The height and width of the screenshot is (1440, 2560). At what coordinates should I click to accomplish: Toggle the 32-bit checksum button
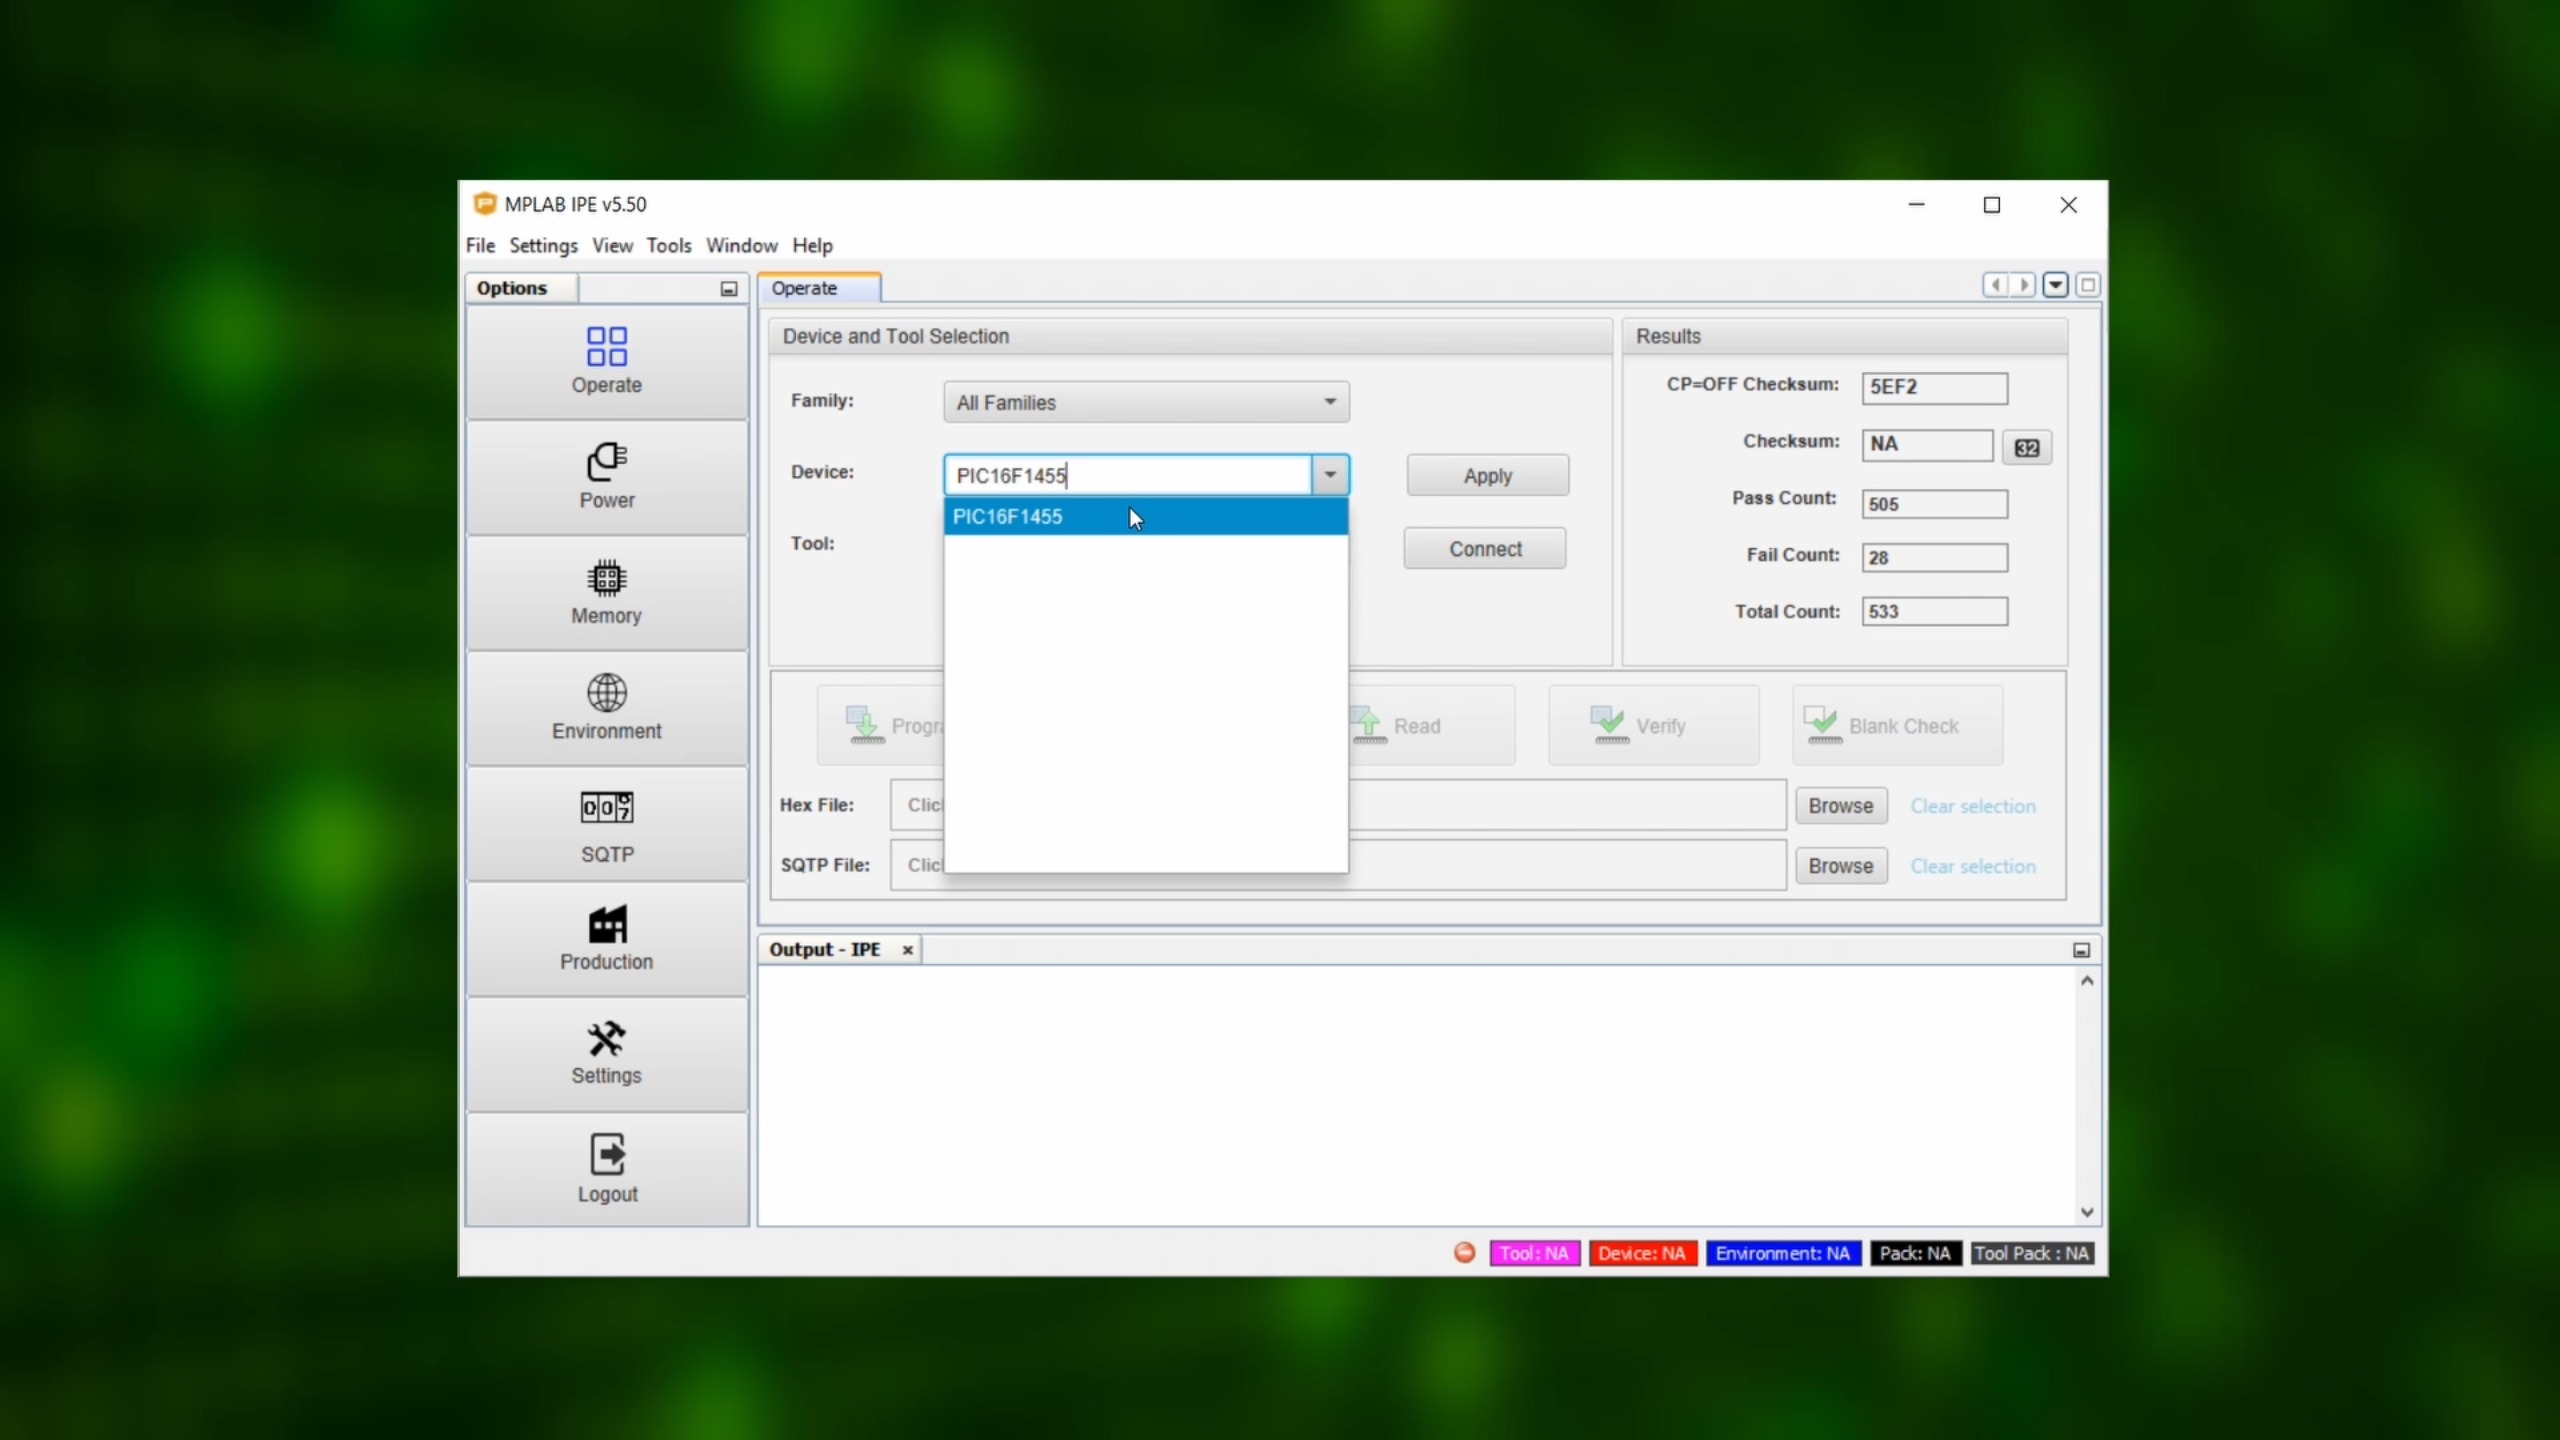coord(2026,447)
